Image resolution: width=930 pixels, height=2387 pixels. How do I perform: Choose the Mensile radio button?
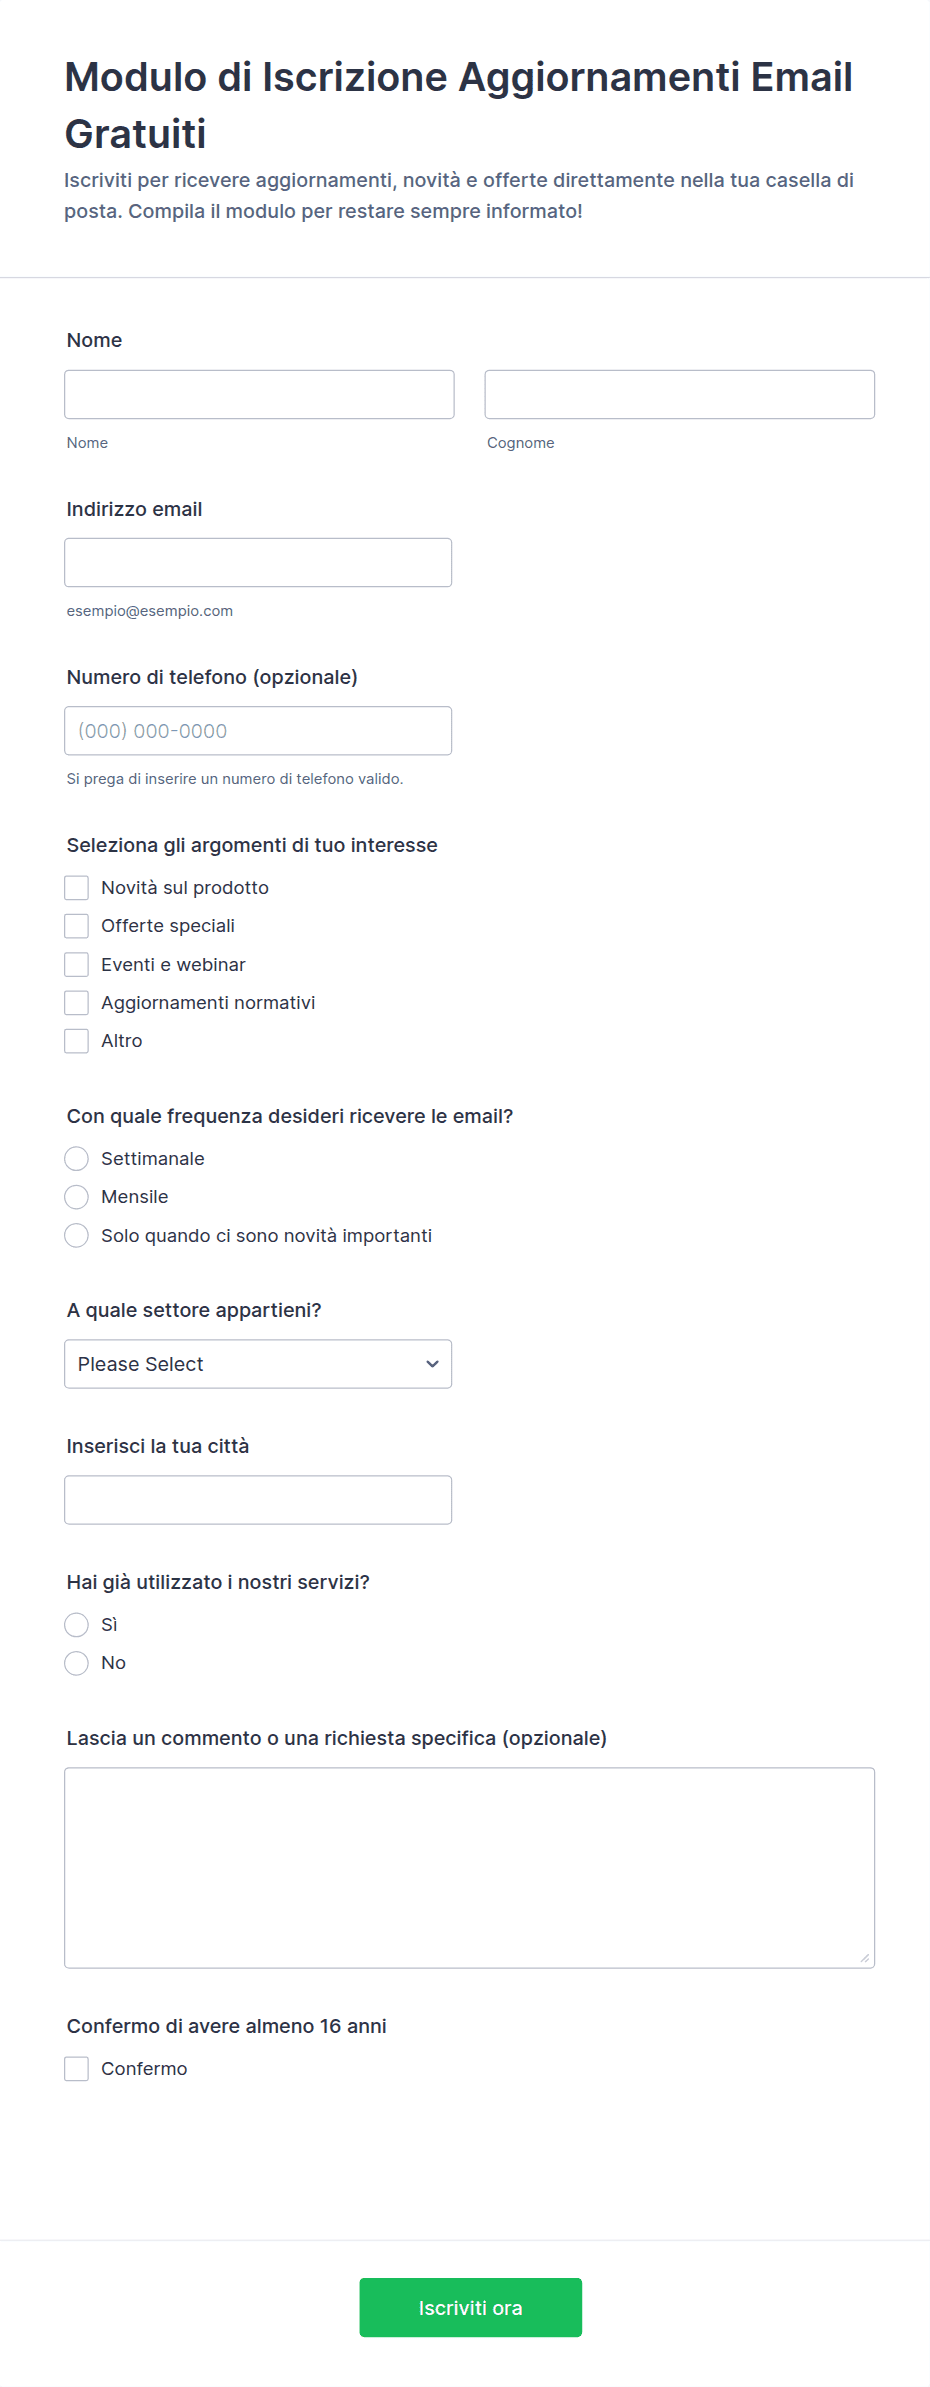tap(77, 1197)
